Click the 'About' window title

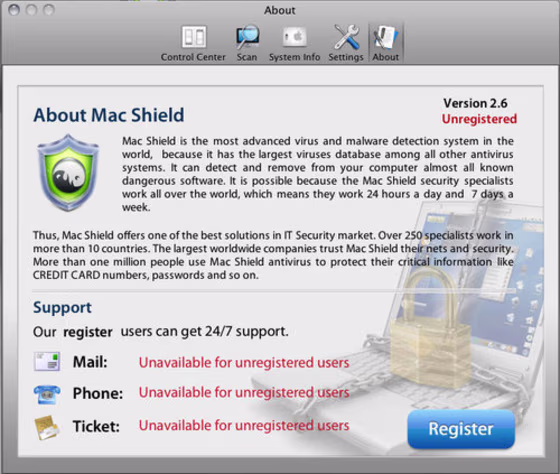(x=280, y=10)
